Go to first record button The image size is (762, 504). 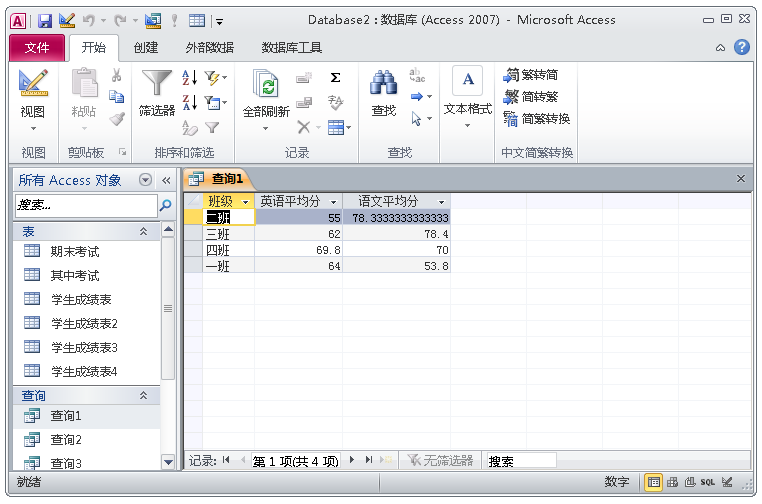226,460
